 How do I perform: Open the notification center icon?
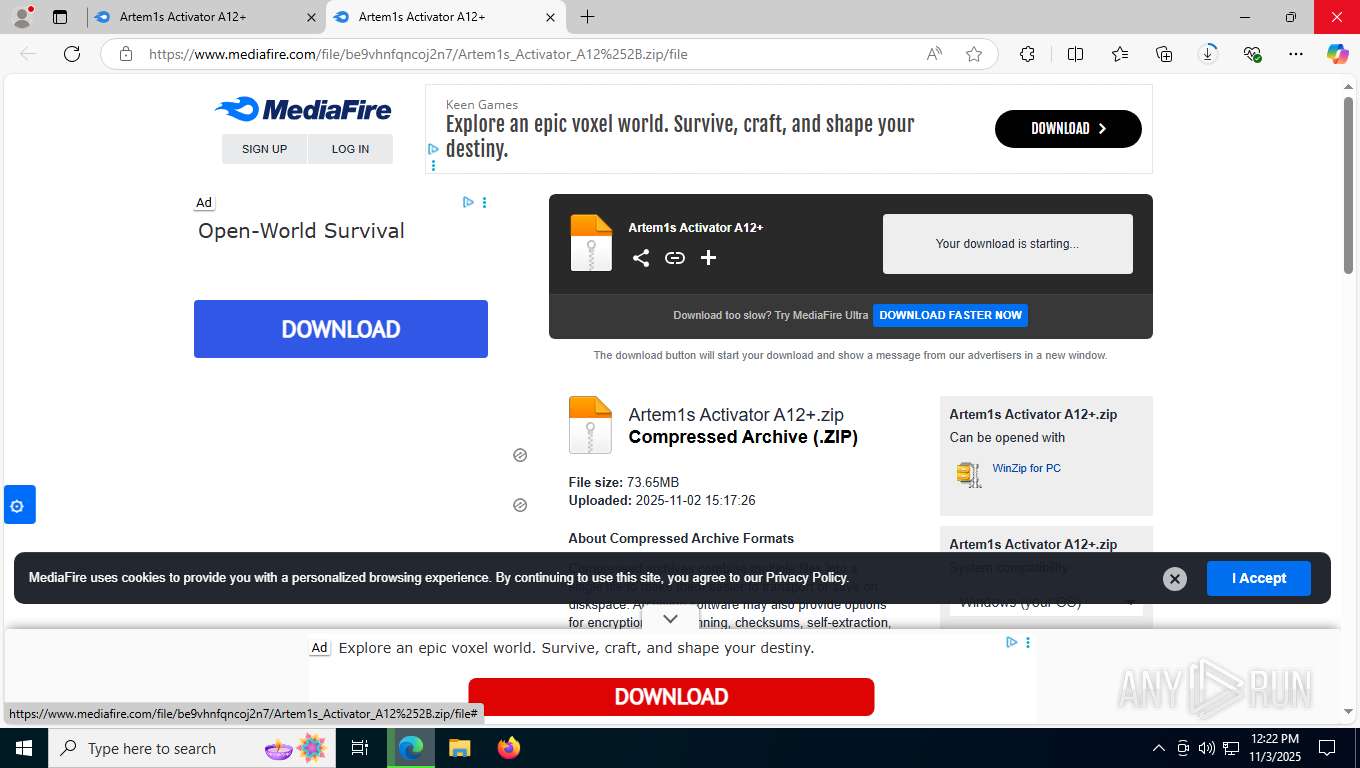click(x=1327, y=748)
